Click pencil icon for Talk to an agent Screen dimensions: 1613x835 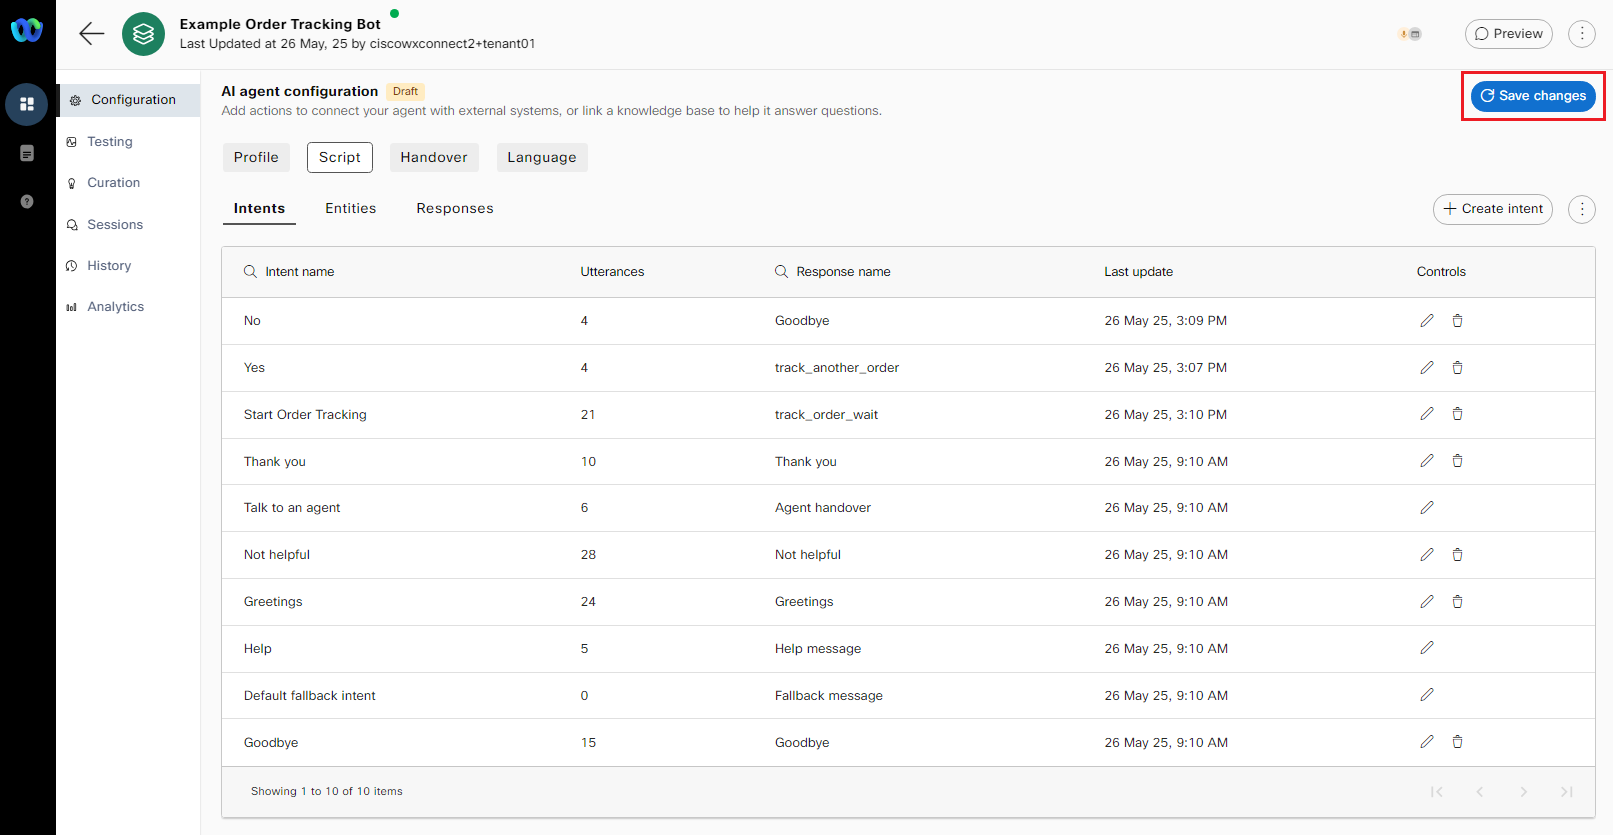pos(1427,508)
